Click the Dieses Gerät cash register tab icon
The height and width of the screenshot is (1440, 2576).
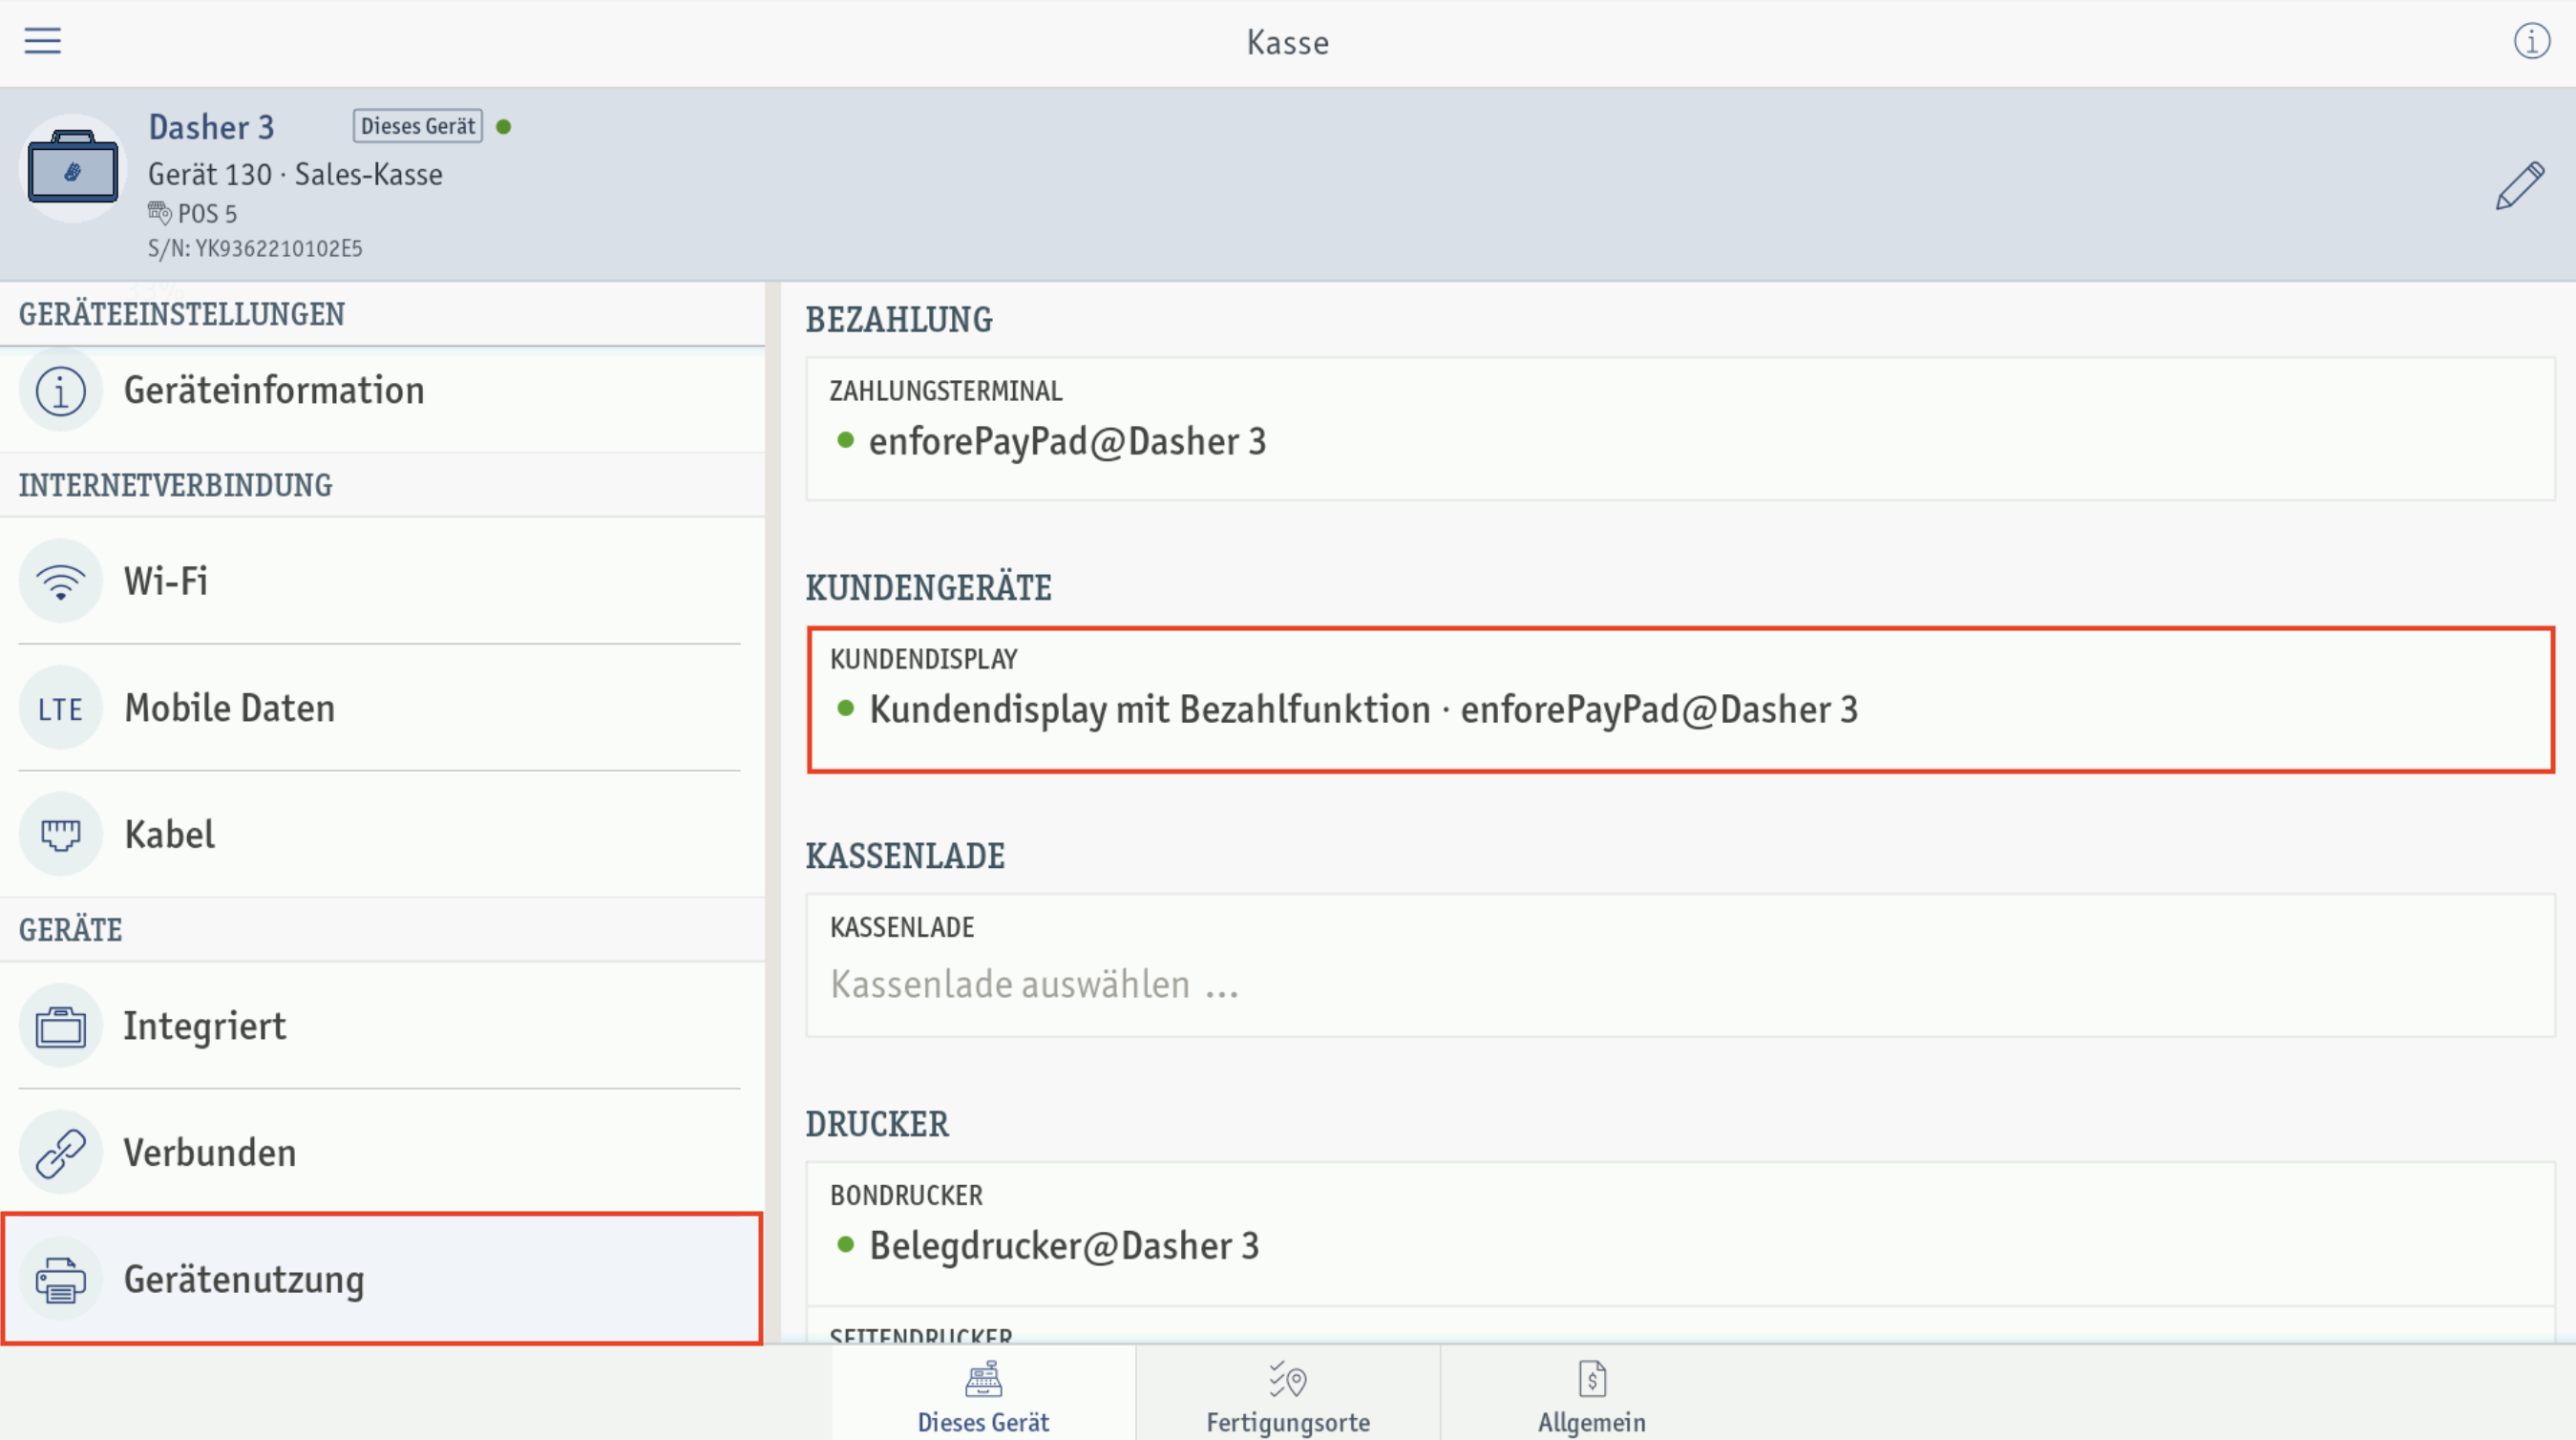click(x=983, y=1379)
